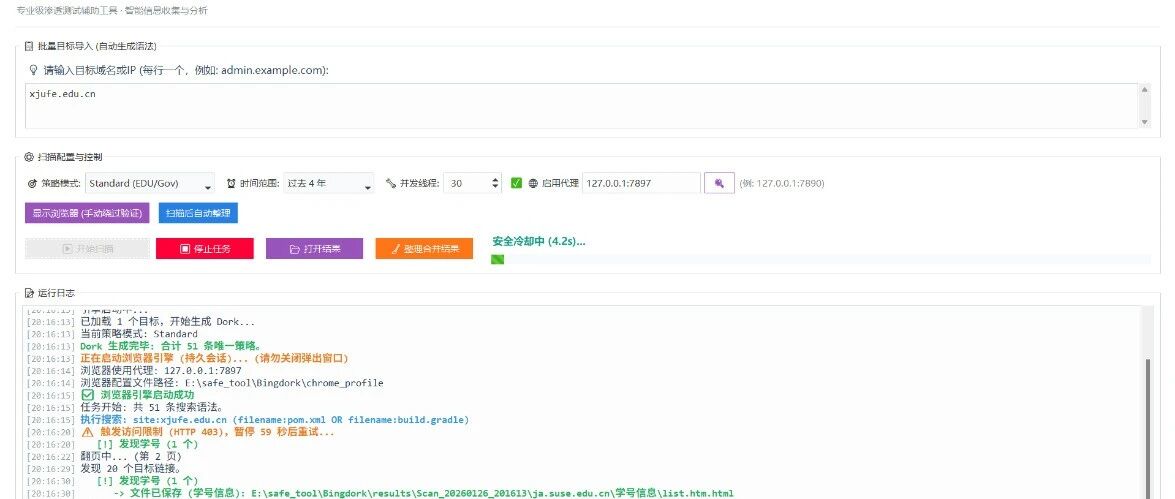Image resolution: width=1175 pixels, height=499 pixels.
Task: Click the target textarea scrollbar up arrow
Action: pos(1144,90)
